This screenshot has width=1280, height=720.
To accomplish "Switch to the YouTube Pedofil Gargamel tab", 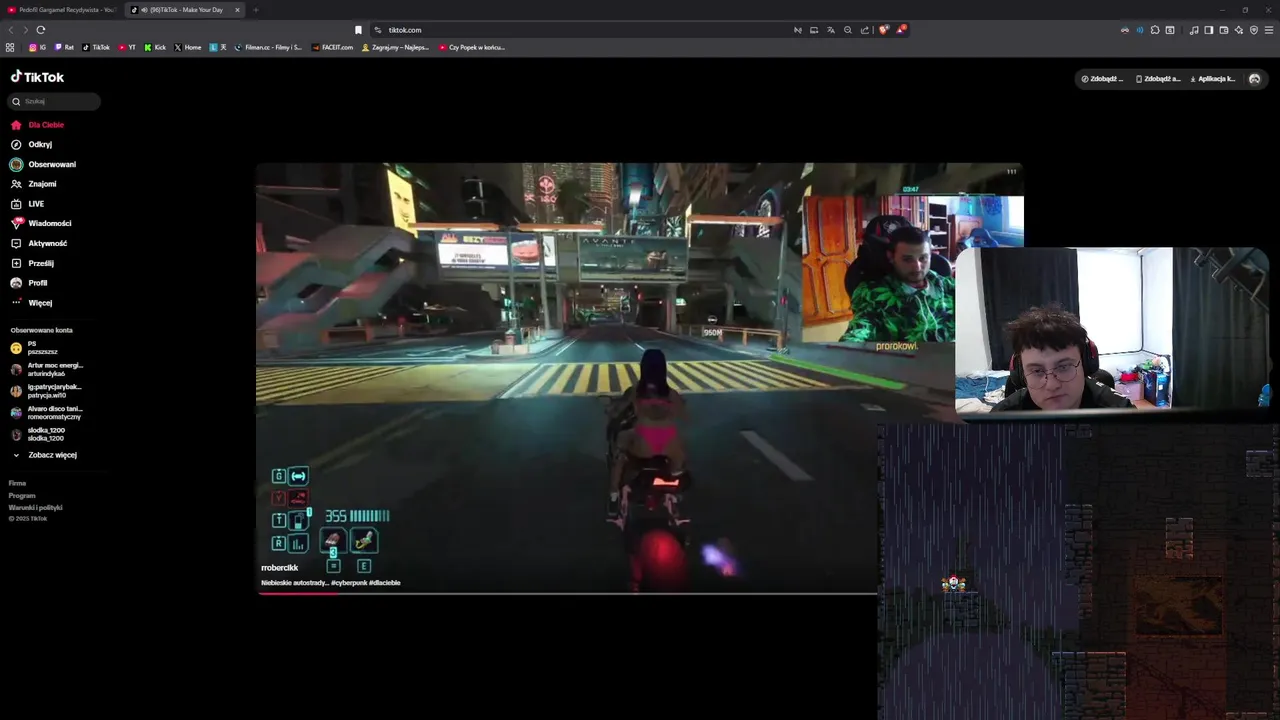I will [60, 10].
